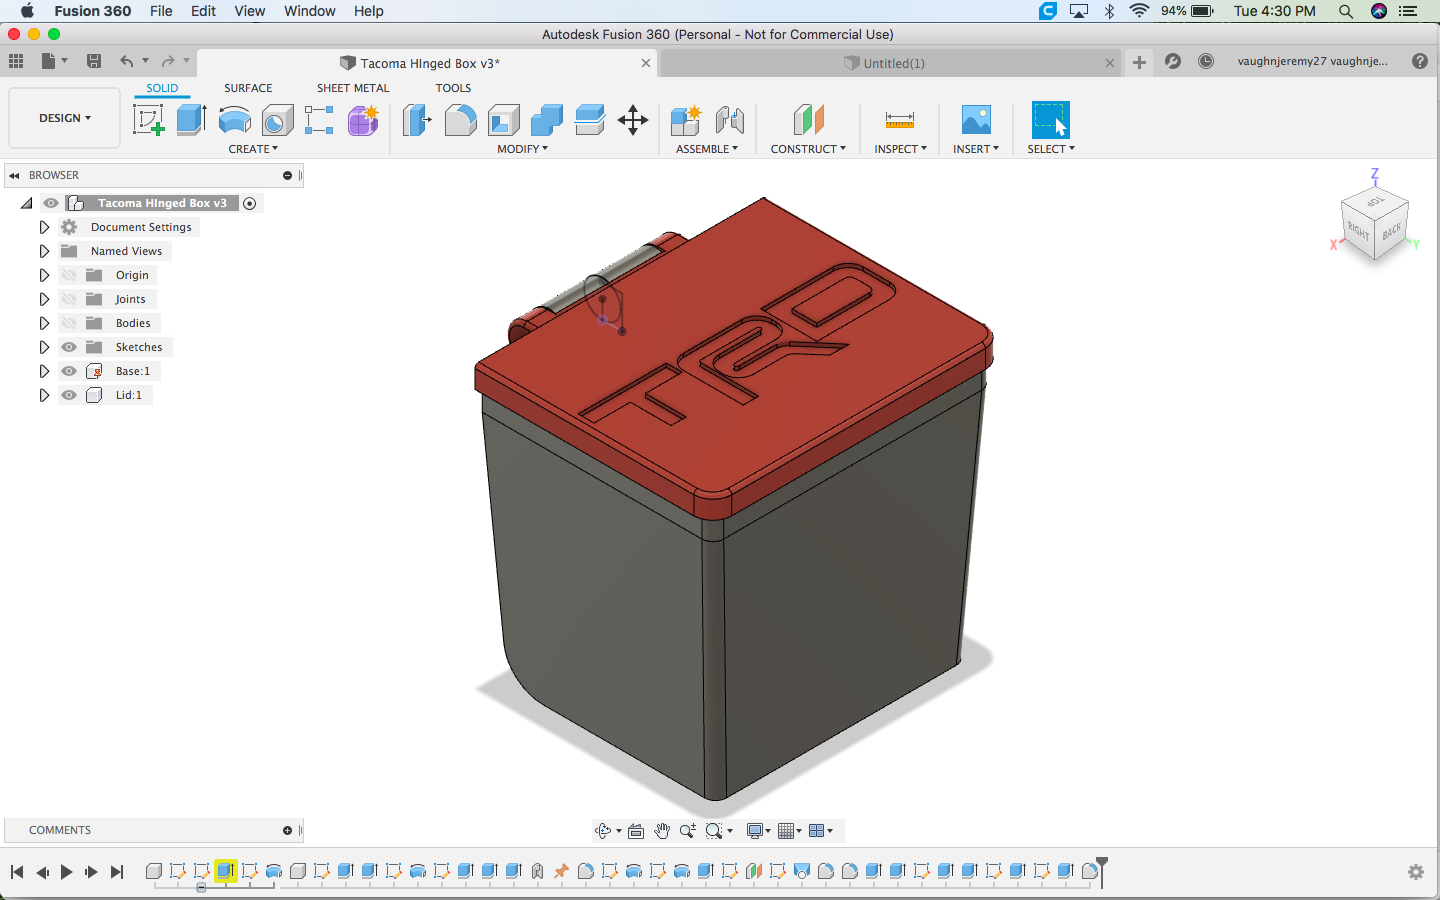Screen dimensions: 1440x900
Task: Click the RIGHT face of the ViewCube
Action: [1357, 231]
